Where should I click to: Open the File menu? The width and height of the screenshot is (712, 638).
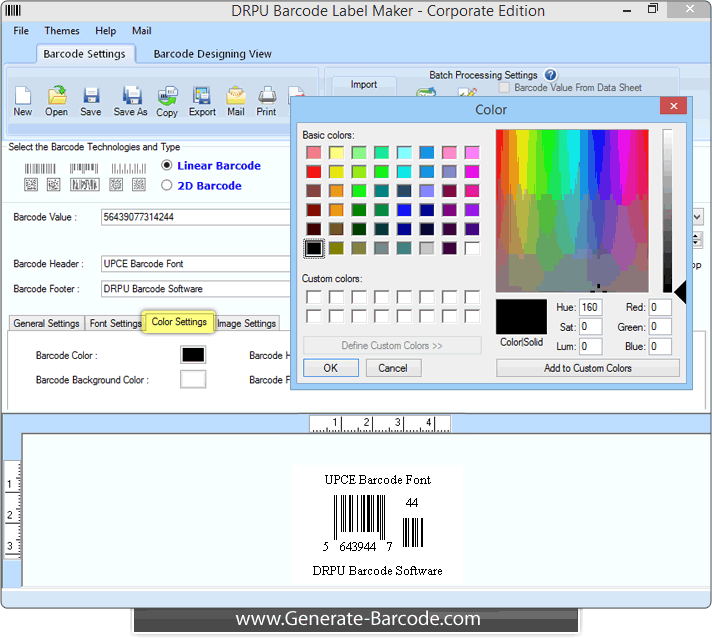tap(21, 31)
